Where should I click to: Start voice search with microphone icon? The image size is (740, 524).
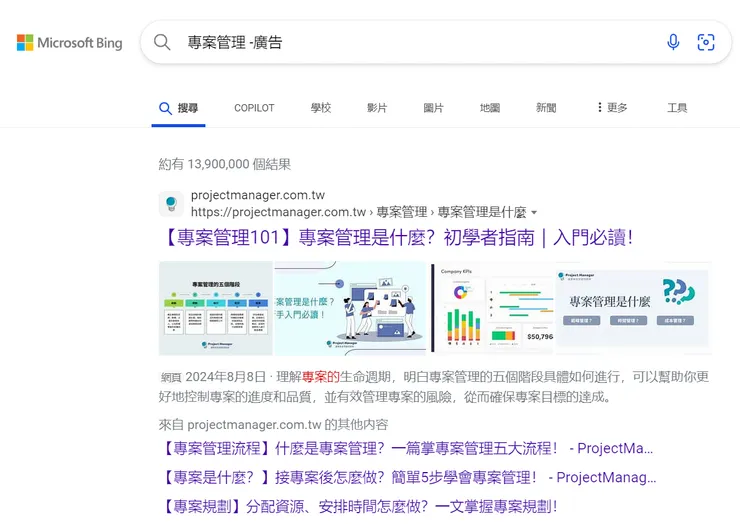click(x=673, y=42)
